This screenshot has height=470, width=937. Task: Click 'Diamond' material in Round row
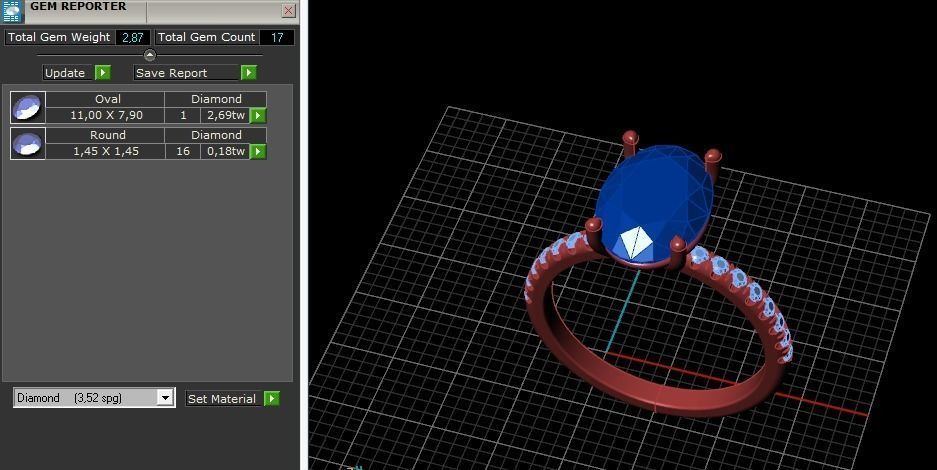click(216, 135)
